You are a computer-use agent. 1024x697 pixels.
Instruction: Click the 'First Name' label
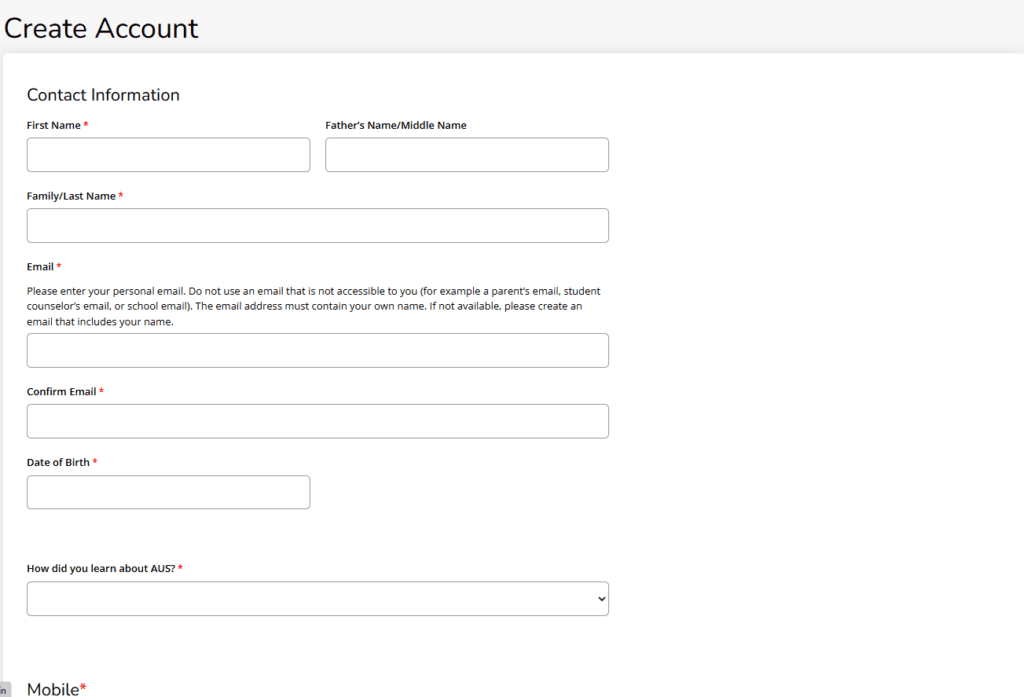click(54, 125)
